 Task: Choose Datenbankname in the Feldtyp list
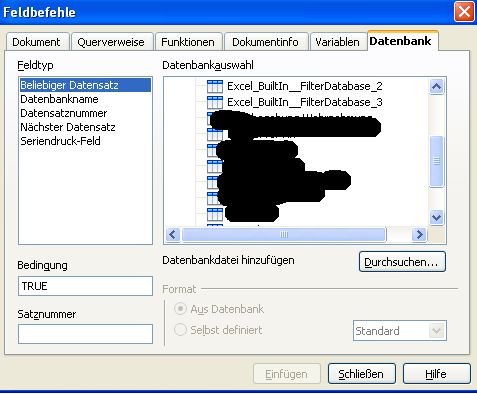click(x=85, y=99)
